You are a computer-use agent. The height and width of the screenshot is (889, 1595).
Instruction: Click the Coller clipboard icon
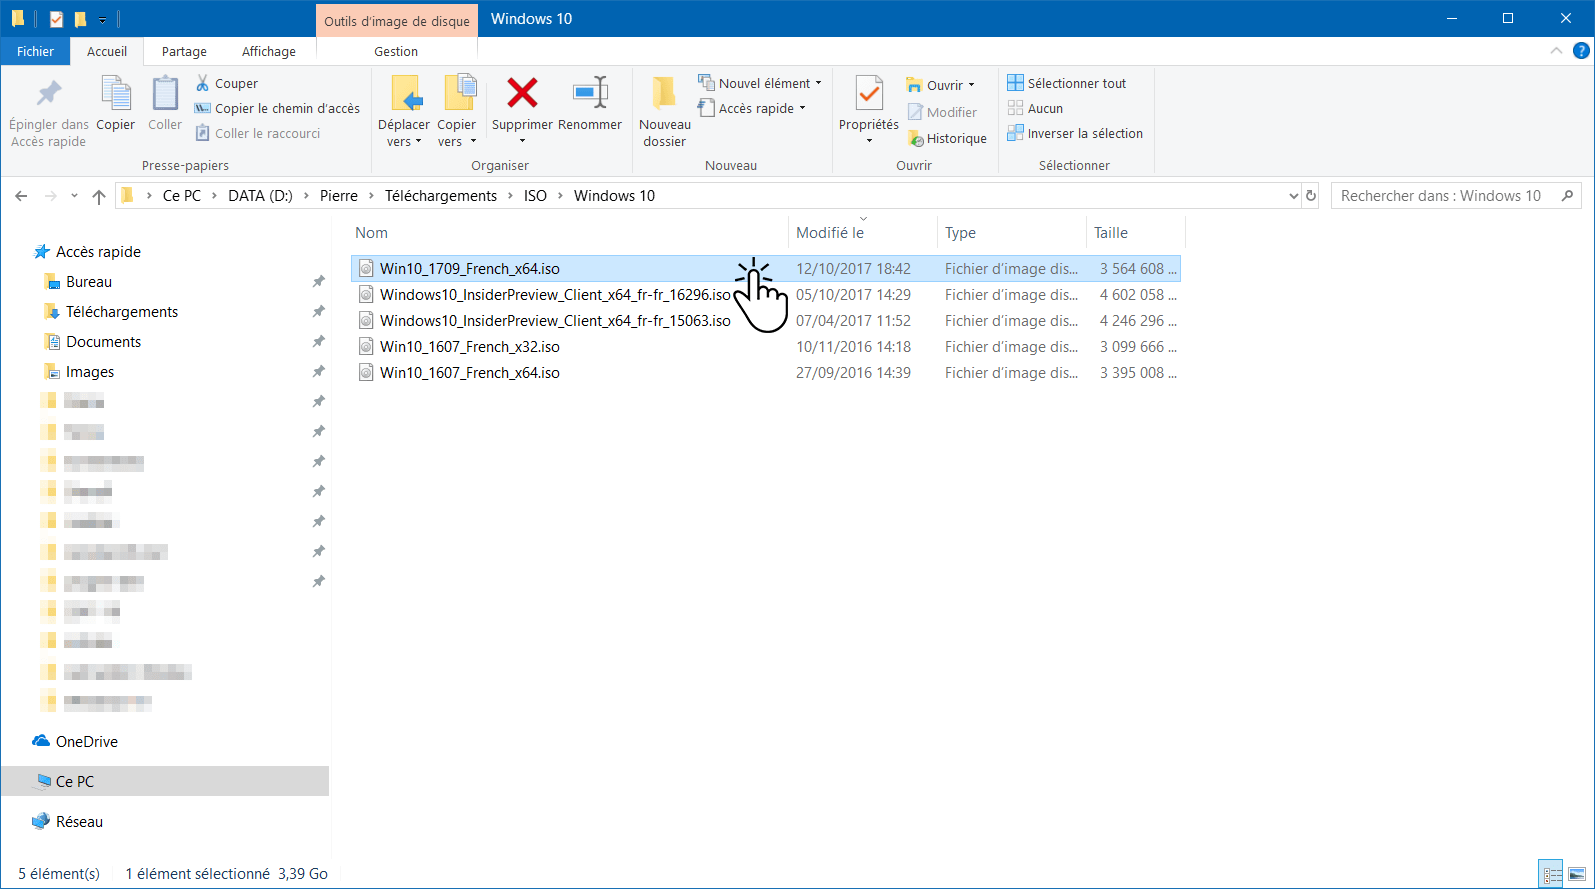click(165, 95)
